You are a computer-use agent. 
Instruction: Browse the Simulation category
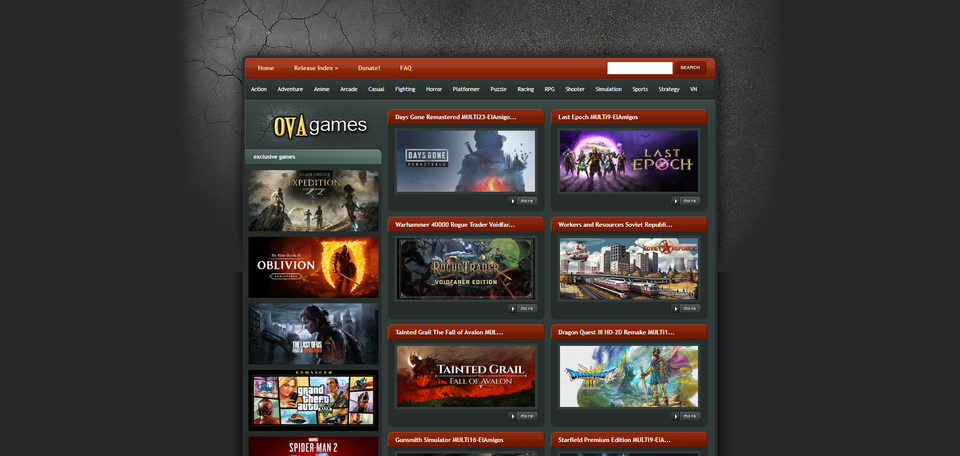click(609, 89)
